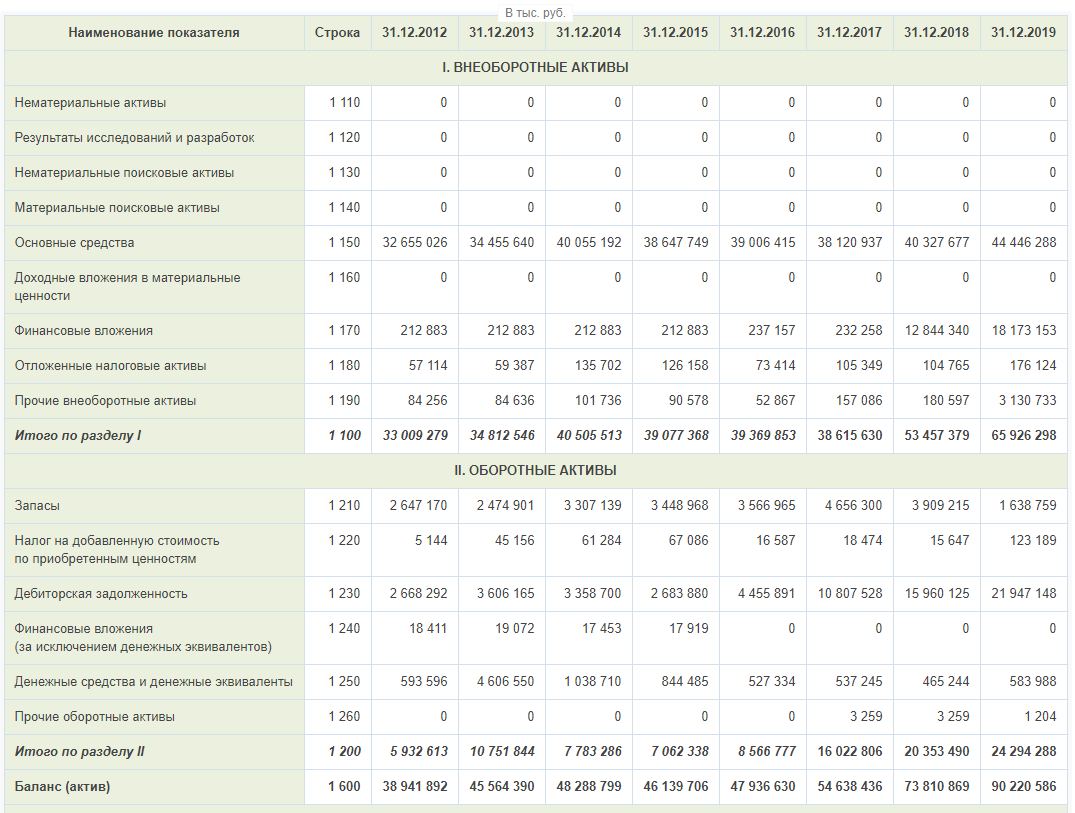Select 'Прочие внеоборотные активы' row label

click(106, 400)
